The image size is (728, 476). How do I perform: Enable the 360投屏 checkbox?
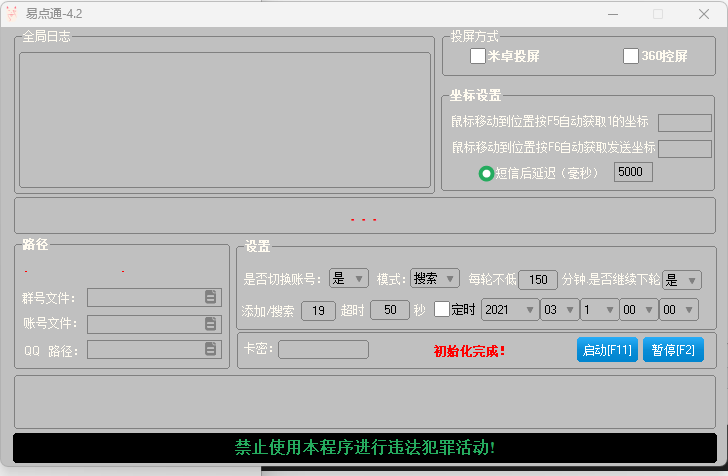click(x=630, y=56)
